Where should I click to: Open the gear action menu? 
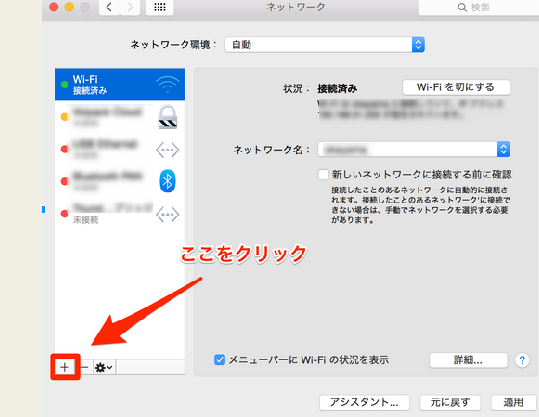pos(103,367)
